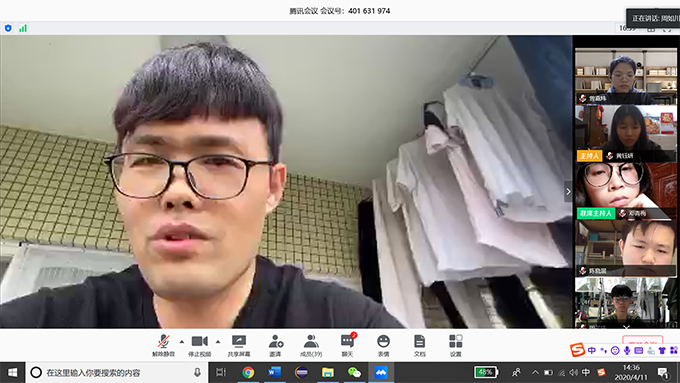Click the blue security shield icon
Viewport: 680px width, 383px height.
coord(8,28)
